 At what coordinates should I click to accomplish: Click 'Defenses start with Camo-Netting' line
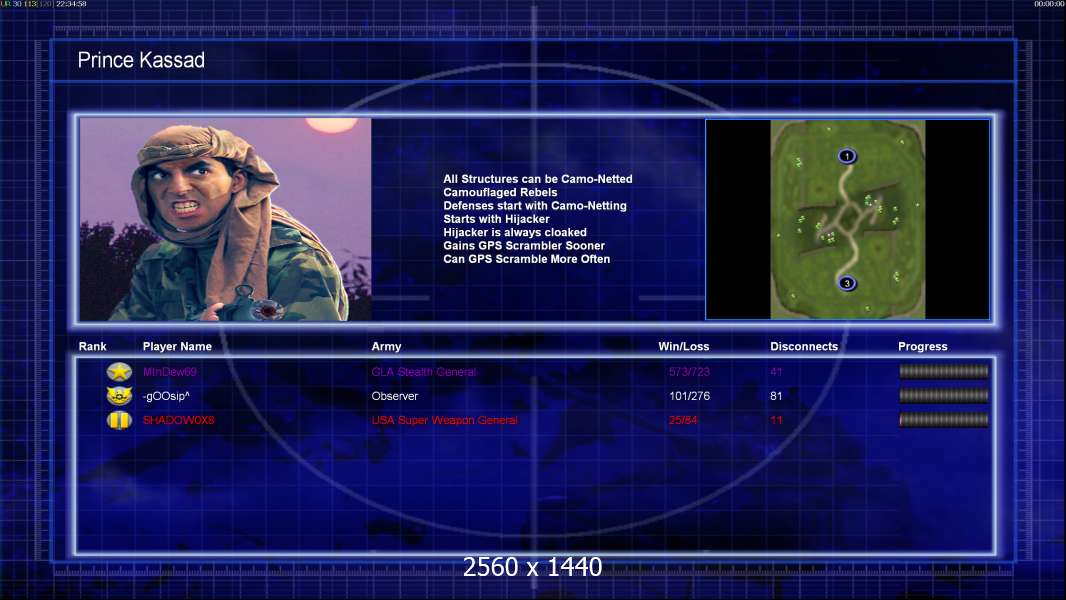(x=535, y=205)
